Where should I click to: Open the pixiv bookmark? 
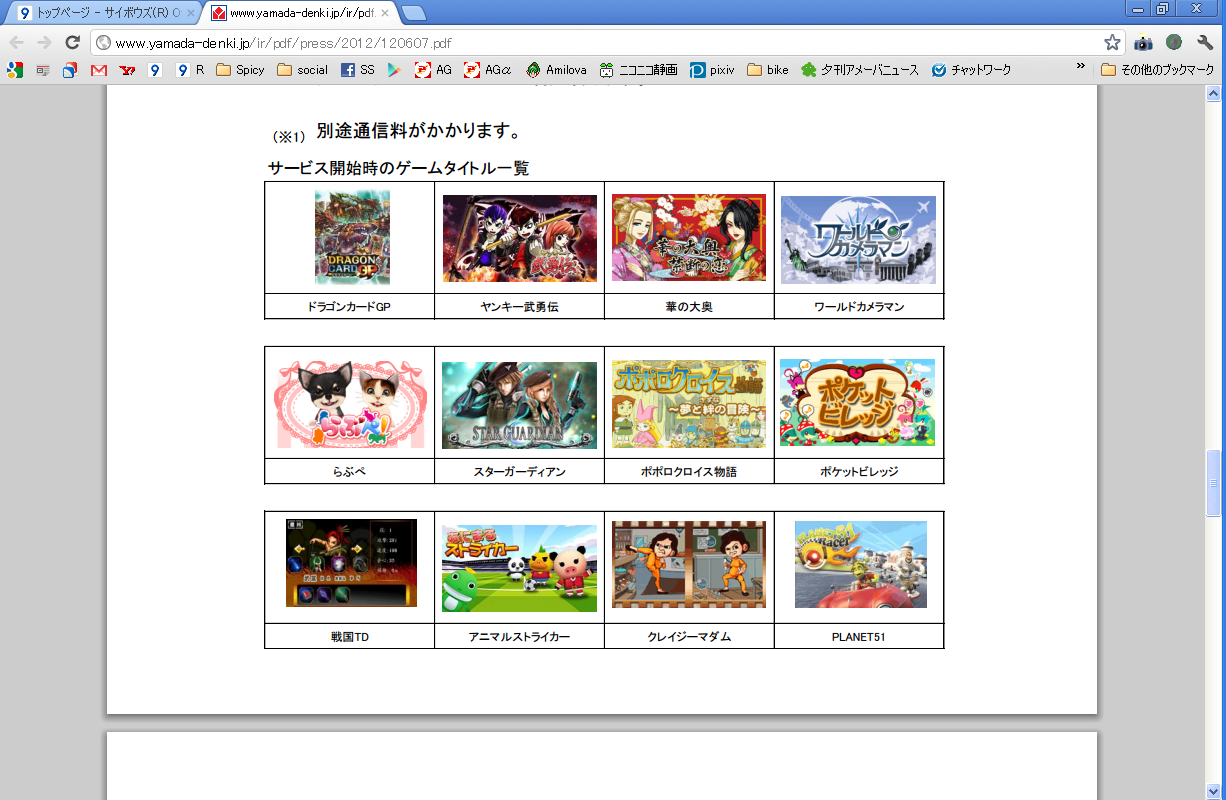(713, 70)
